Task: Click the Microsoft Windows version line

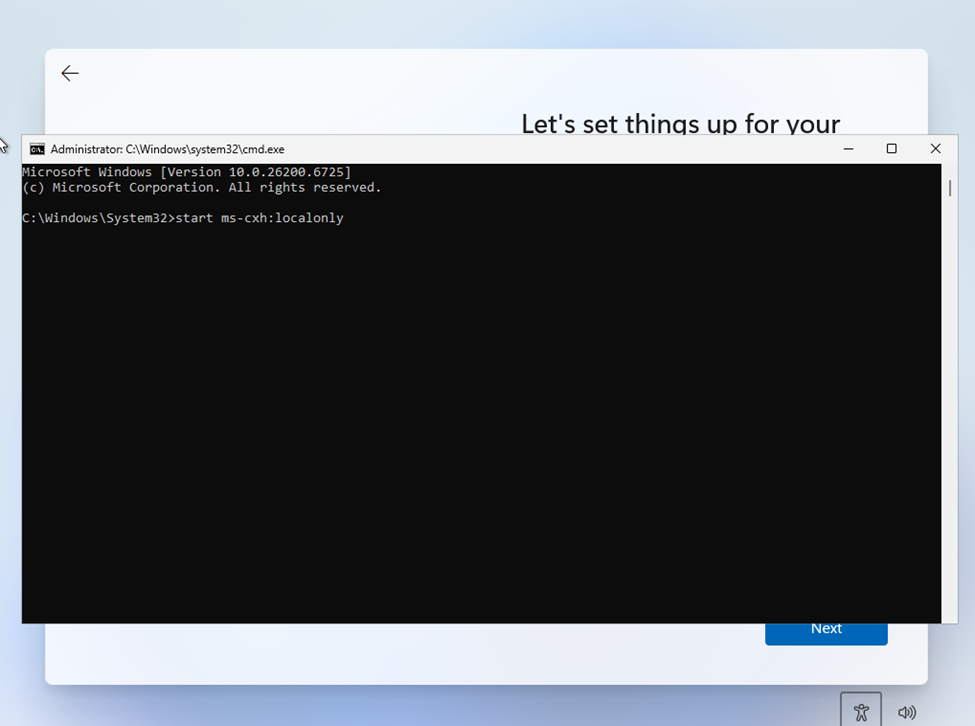Action: (x=186, y=172)
